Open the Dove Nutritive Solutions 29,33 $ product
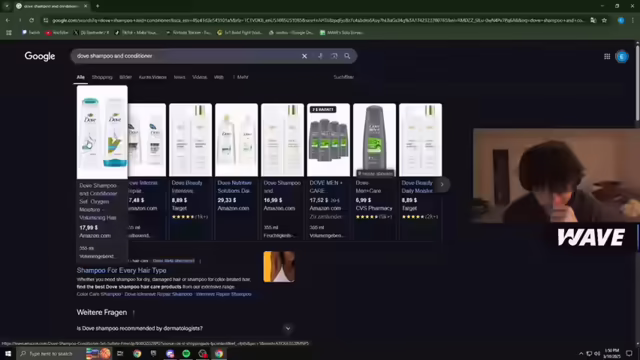640x360 pixels. click(237, 140)
